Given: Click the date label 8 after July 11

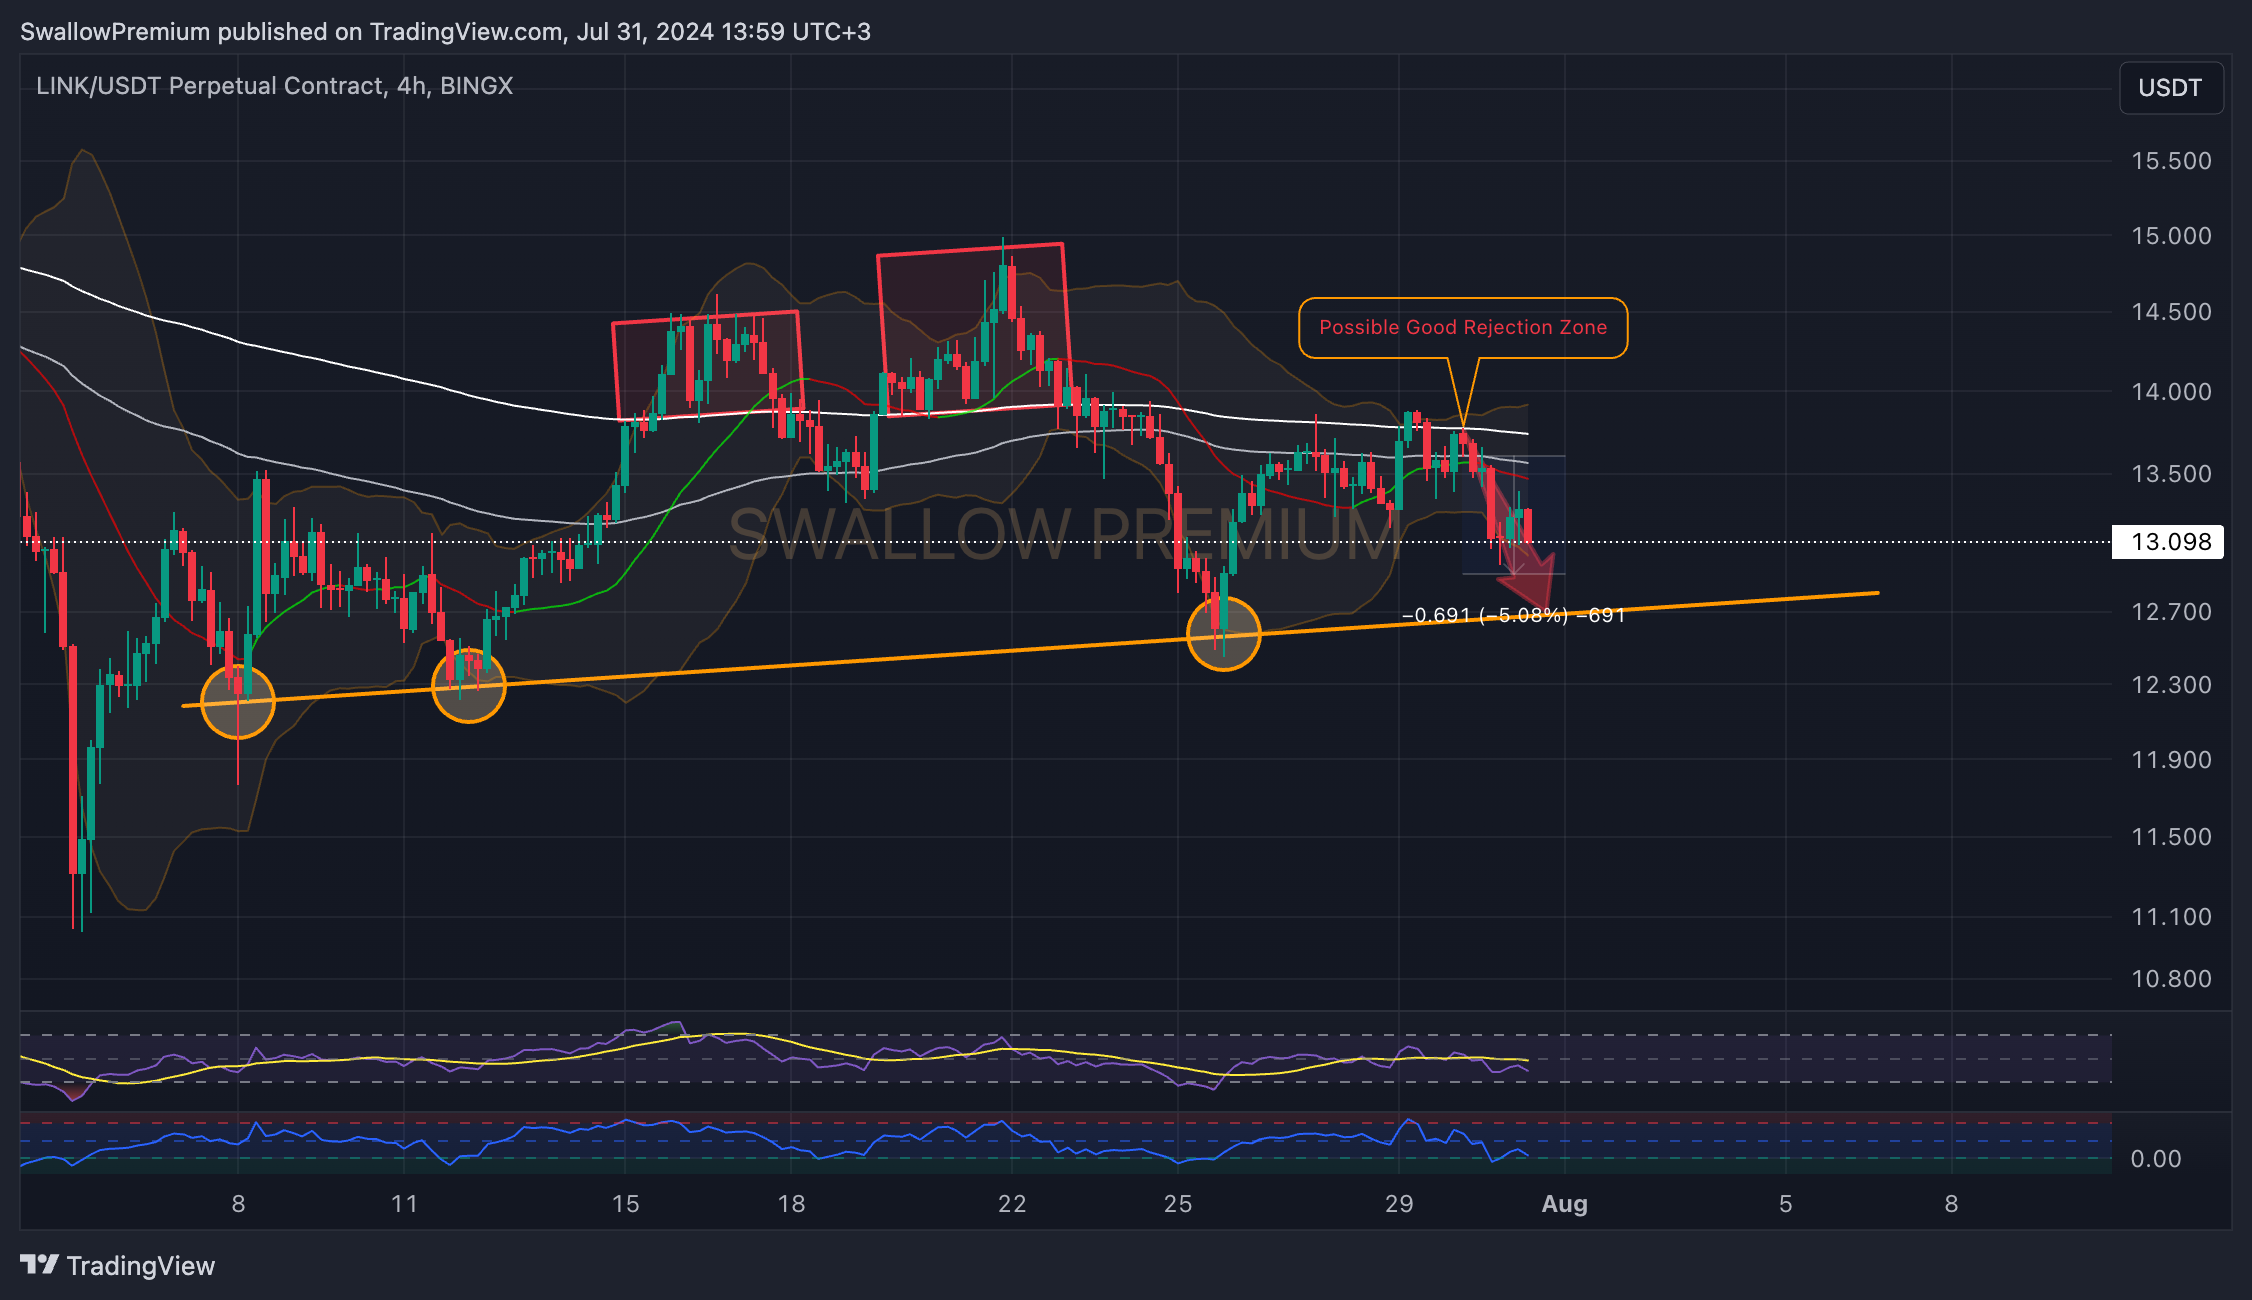Looking at the screenshot, I should tap(1951, 1204).
